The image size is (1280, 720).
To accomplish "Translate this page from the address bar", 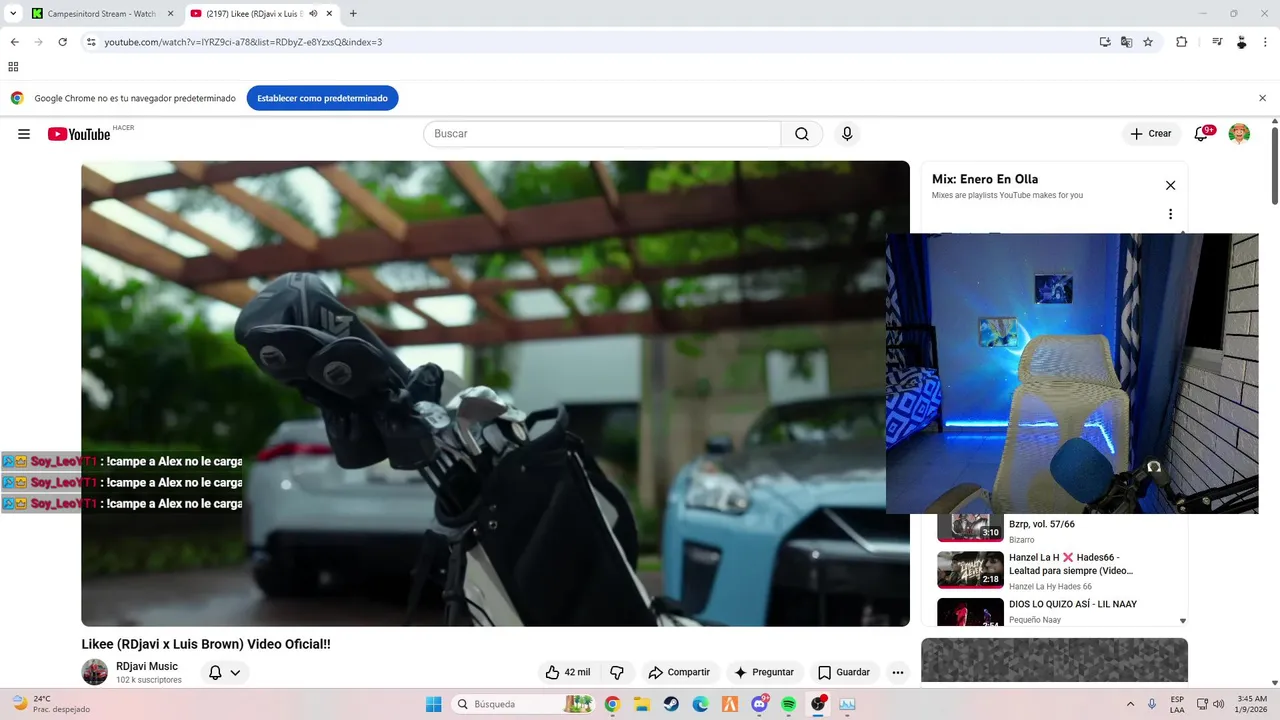I will [1127, 42].
